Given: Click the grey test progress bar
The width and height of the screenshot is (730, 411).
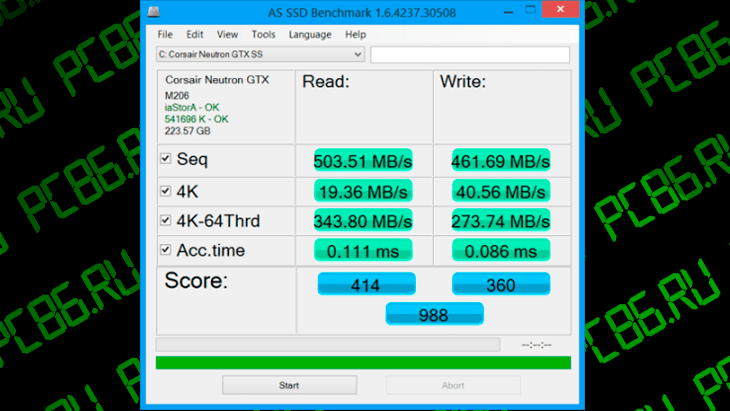Looking at the screenshot, I should click(328, 344).
